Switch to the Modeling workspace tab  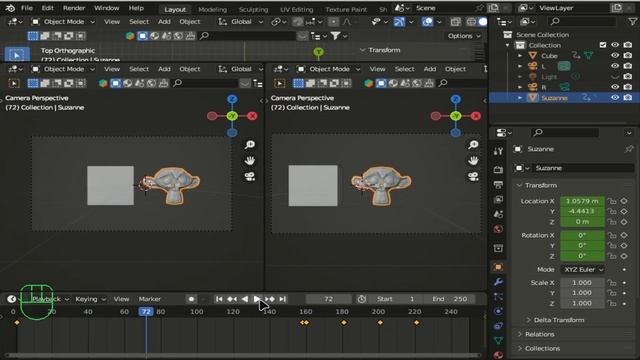coord(212,9)
